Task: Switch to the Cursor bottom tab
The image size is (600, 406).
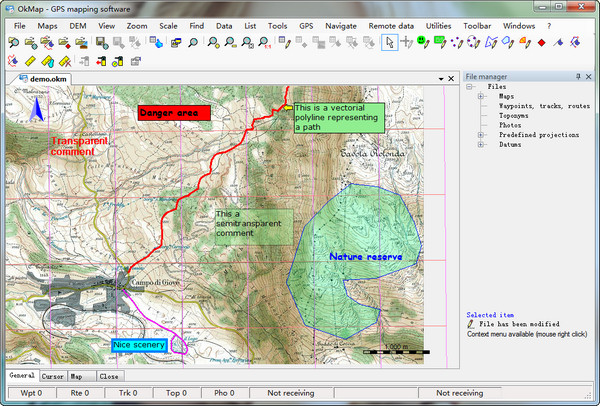Action: [x=52, y=376]
